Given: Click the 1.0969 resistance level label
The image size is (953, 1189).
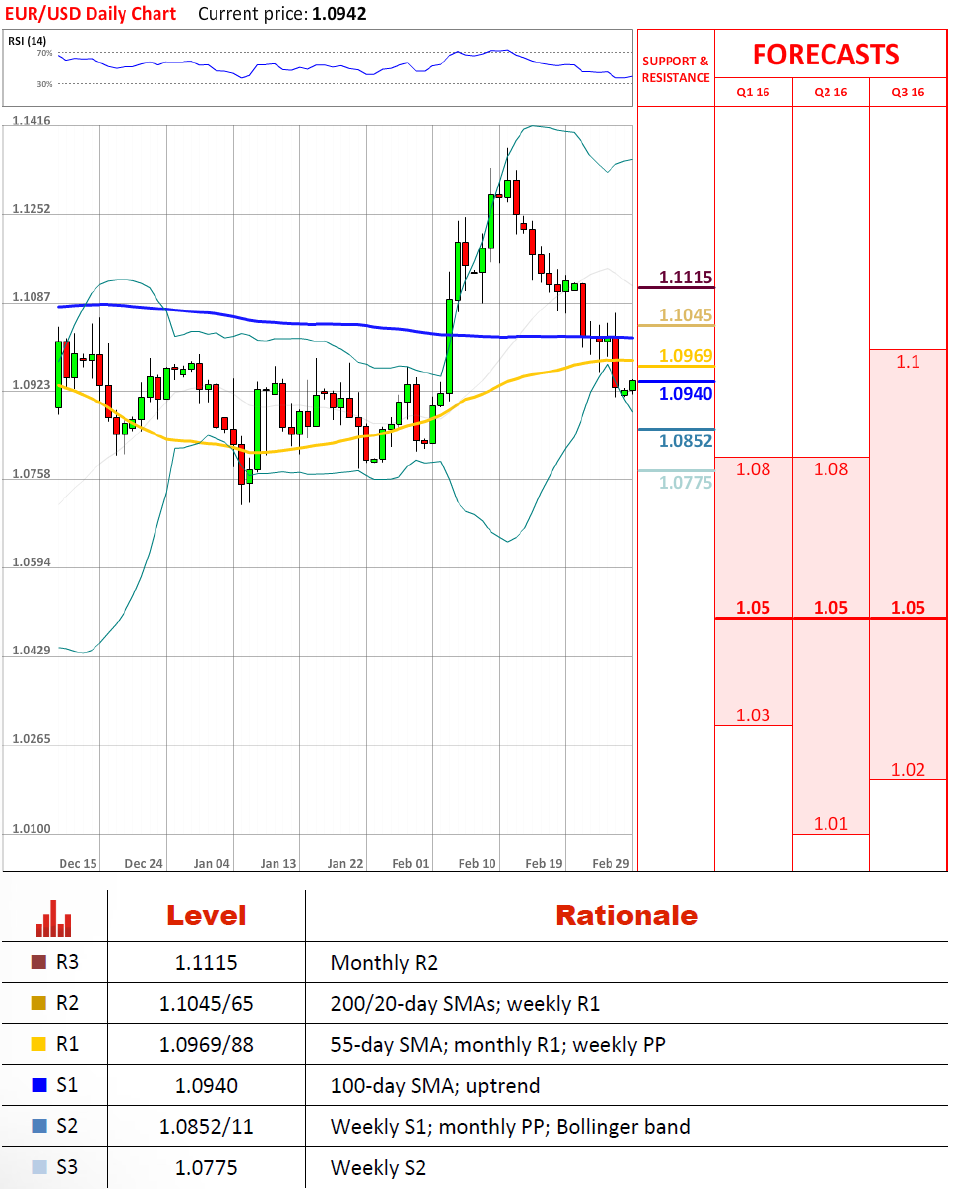Looking at the screenshot, I should (685, 356).
